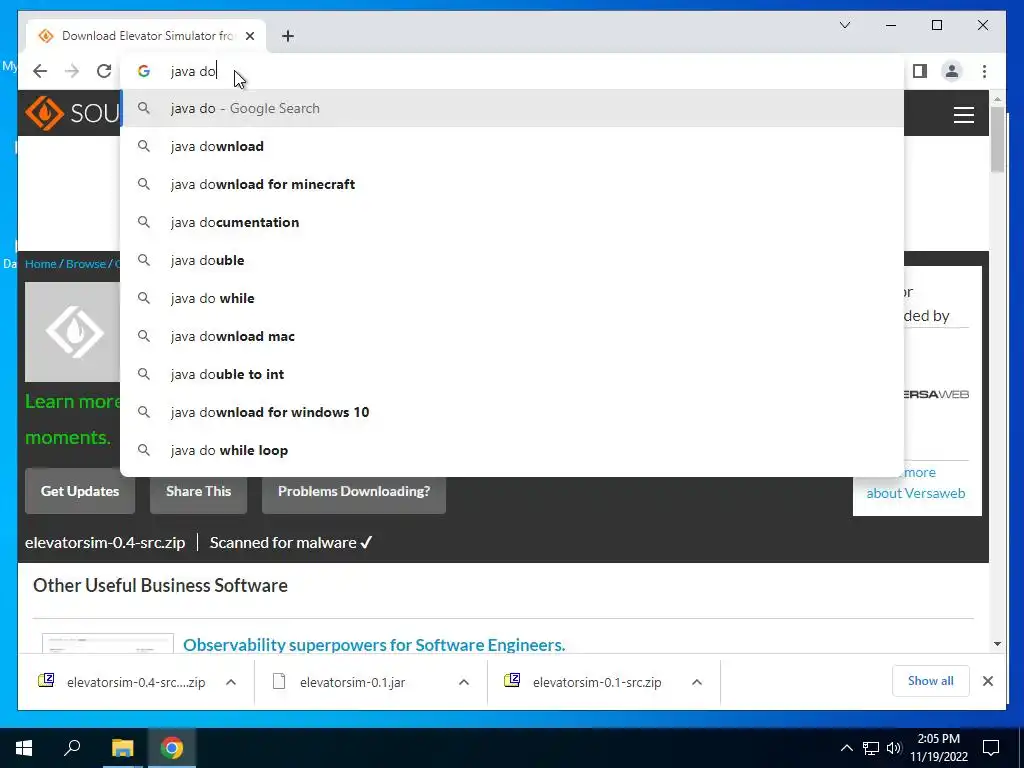Choose 'java double' suggestion
1024x768 pixels.
512,260
